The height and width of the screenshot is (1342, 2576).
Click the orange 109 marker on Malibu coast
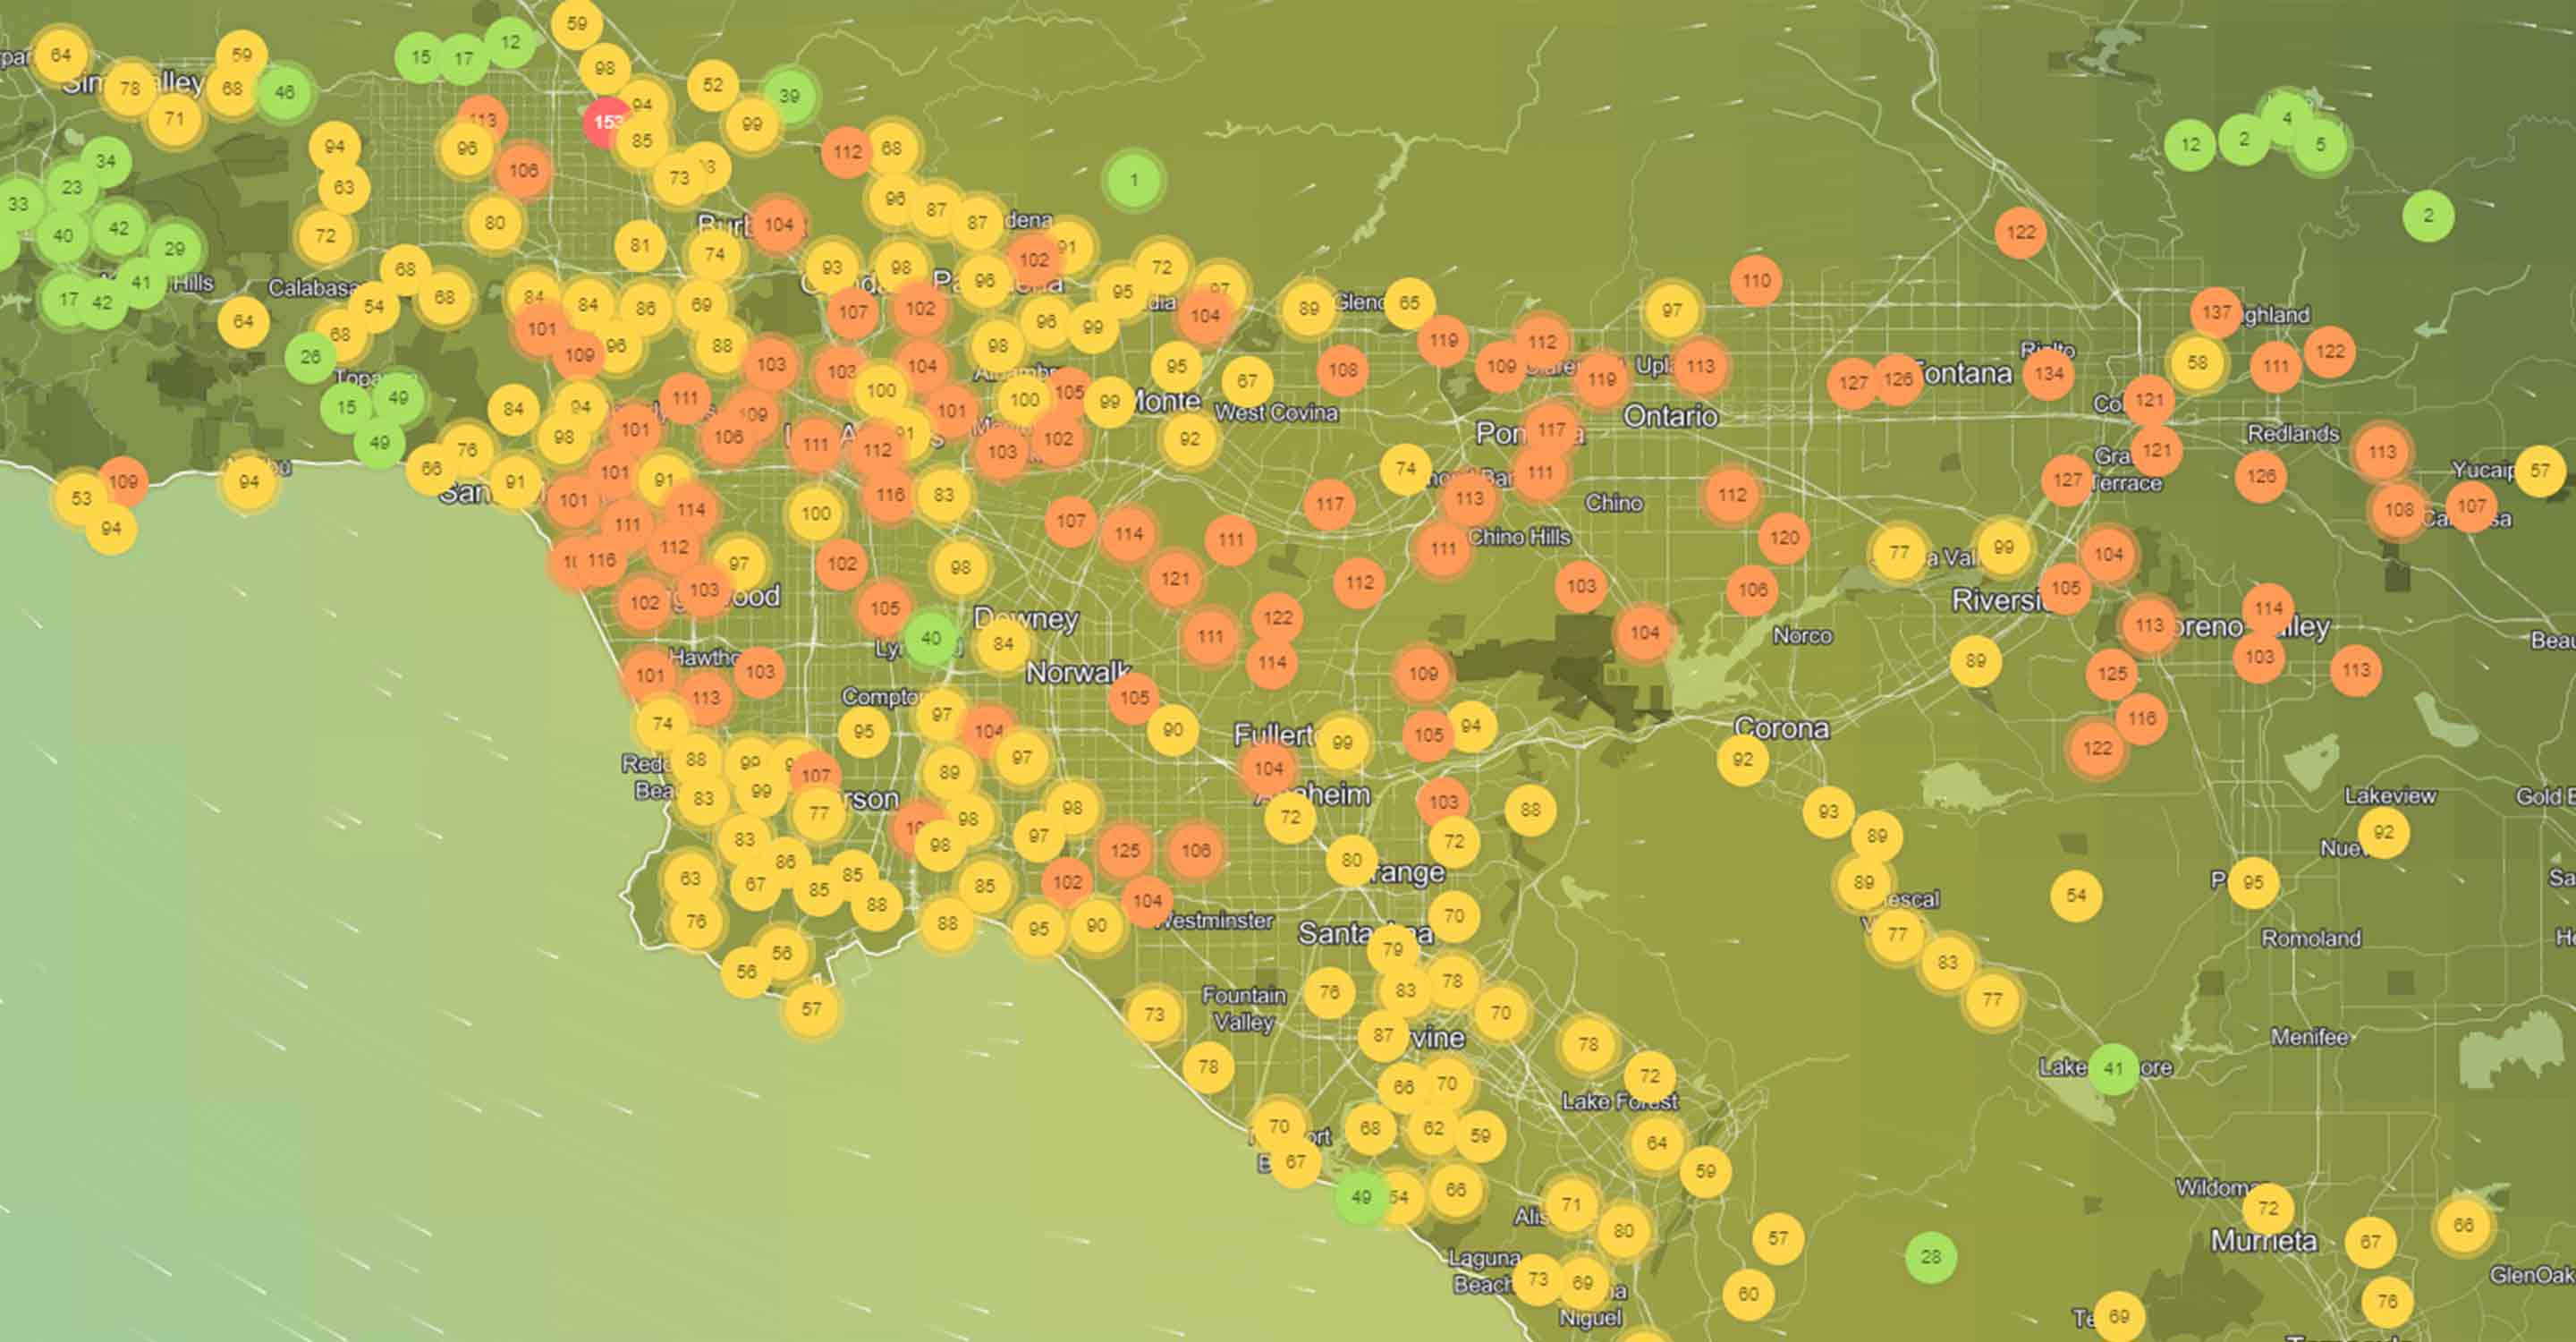coord(123,482)
